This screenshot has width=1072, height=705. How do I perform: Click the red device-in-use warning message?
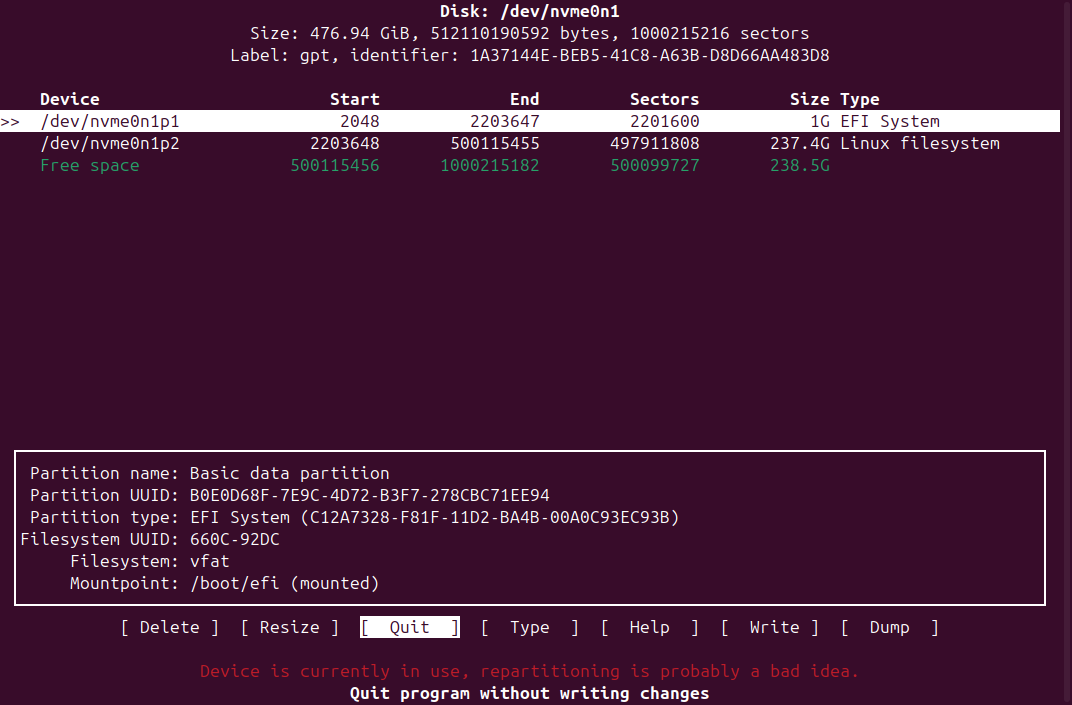pyautogui.click(x=529, y=672)
